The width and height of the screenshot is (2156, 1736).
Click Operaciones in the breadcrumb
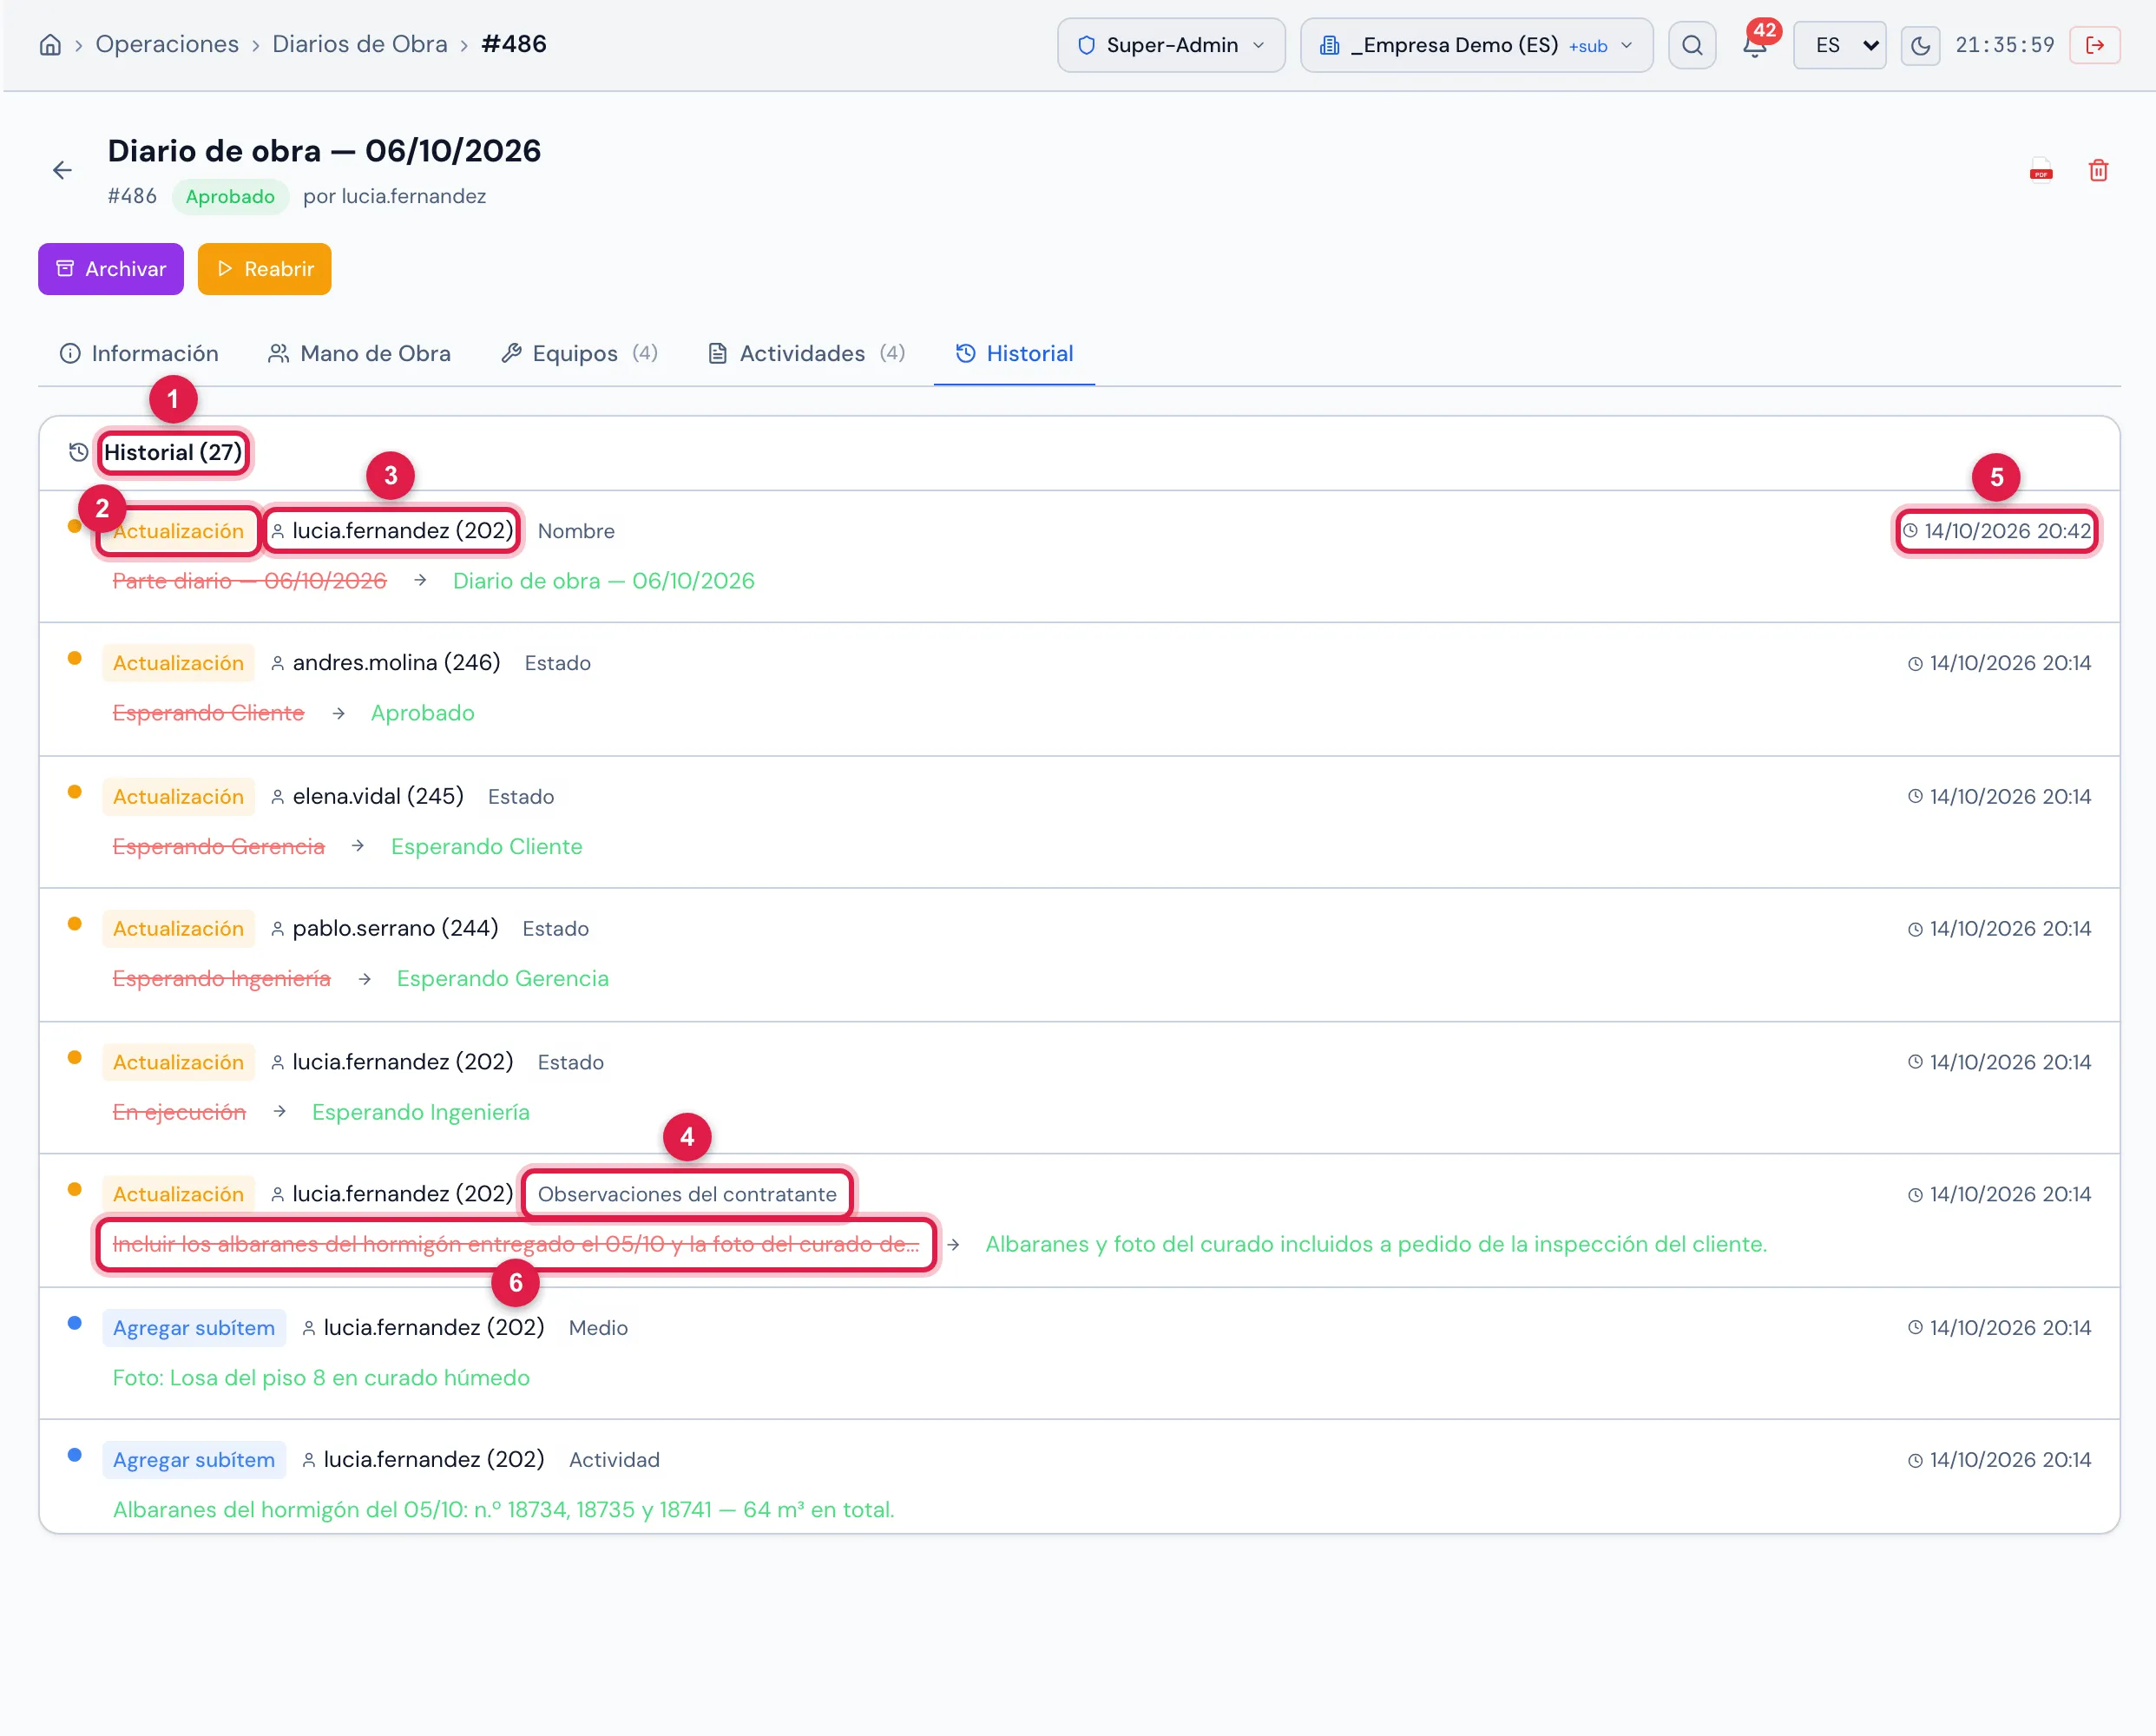click(167, 44)
